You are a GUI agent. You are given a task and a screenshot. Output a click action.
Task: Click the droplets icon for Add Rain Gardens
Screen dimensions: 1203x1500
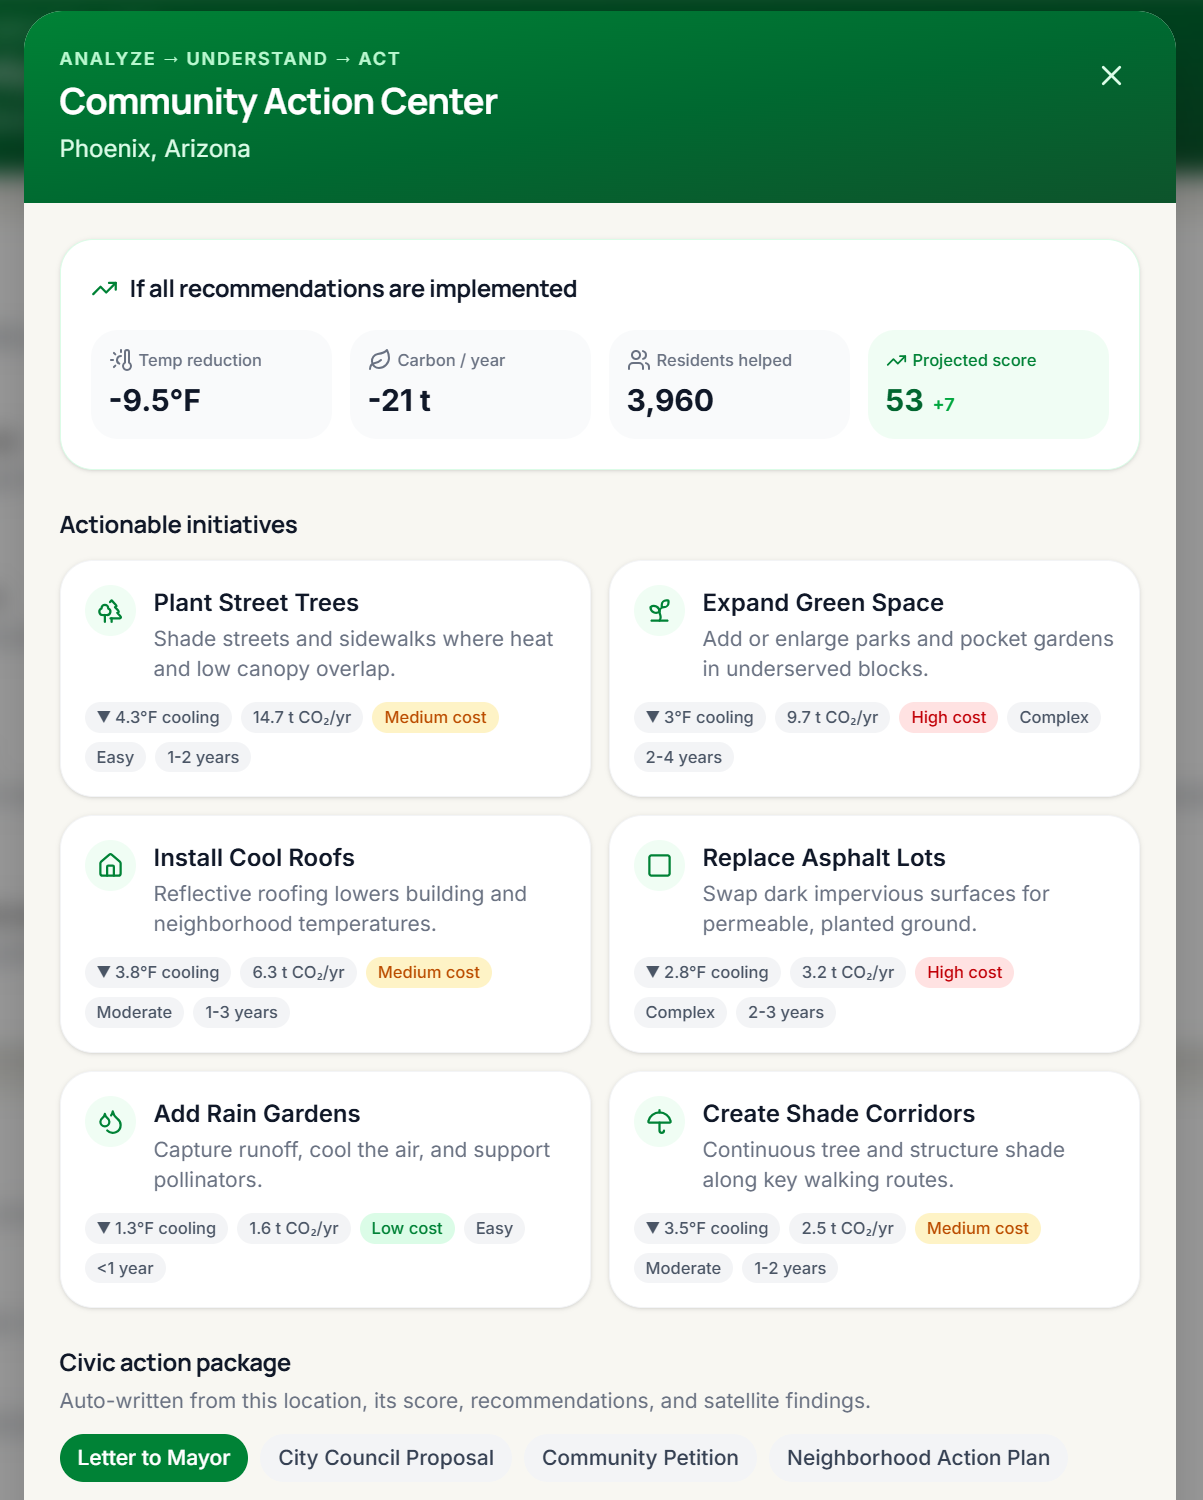click(x=110, y=1122)
